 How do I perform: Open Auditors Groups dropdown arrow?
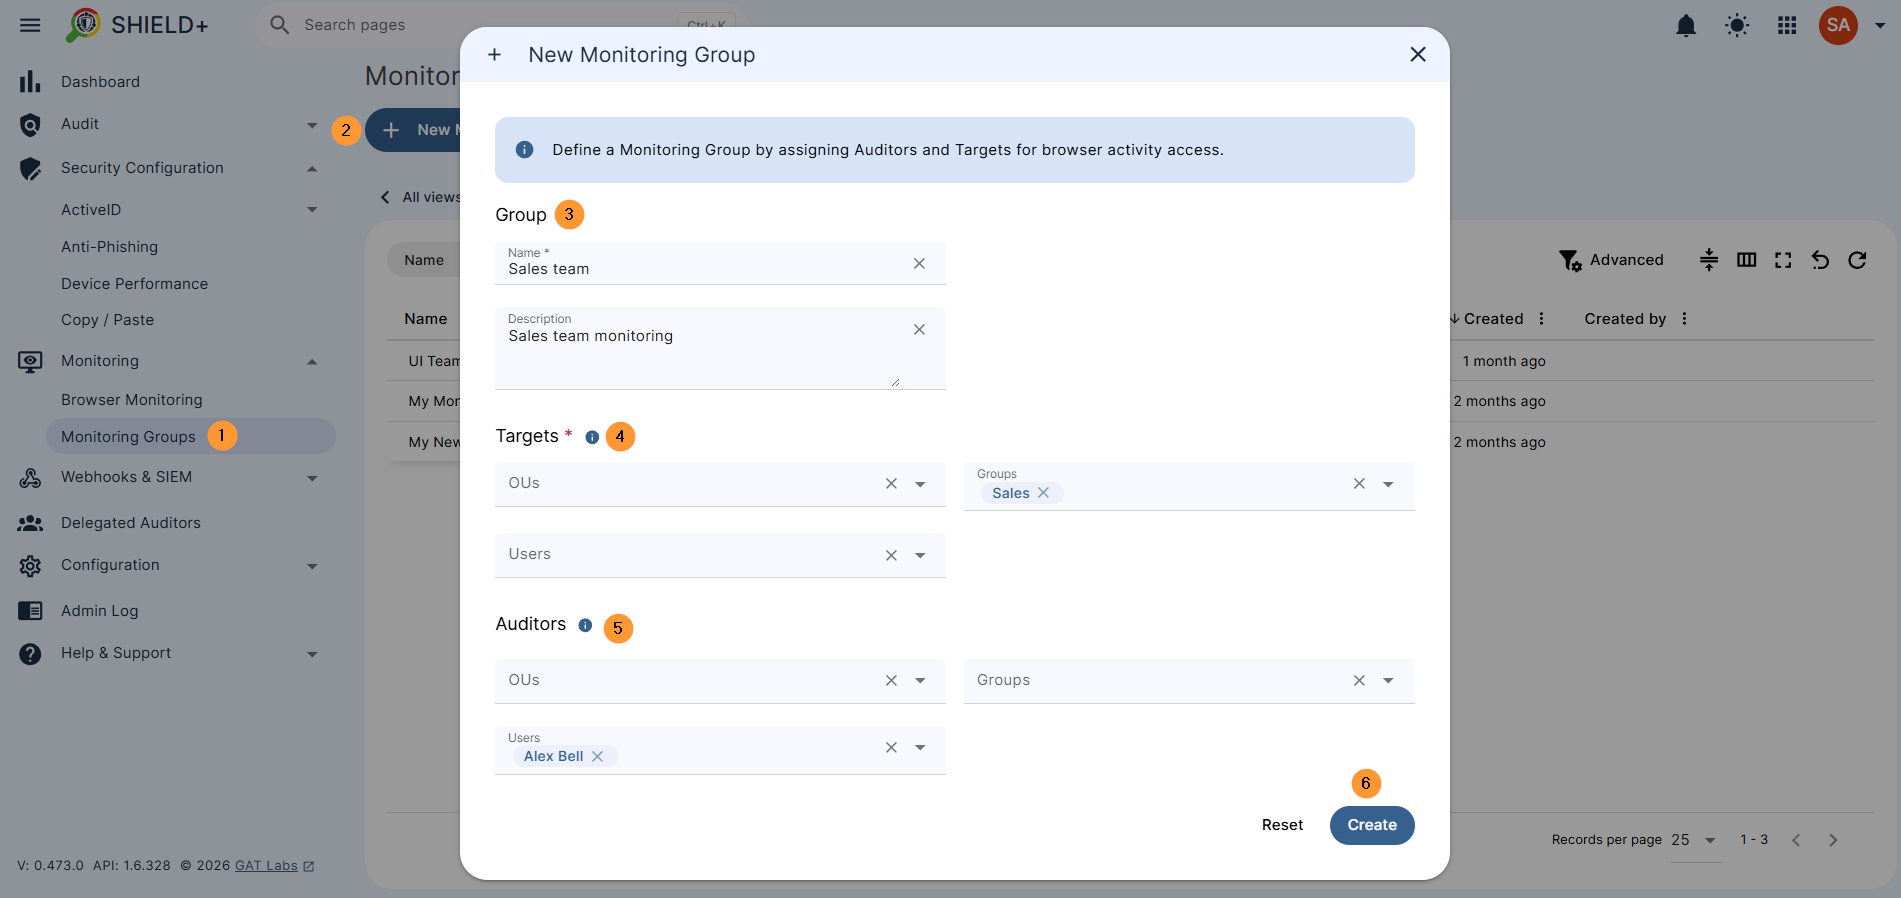coord(1388,681)
